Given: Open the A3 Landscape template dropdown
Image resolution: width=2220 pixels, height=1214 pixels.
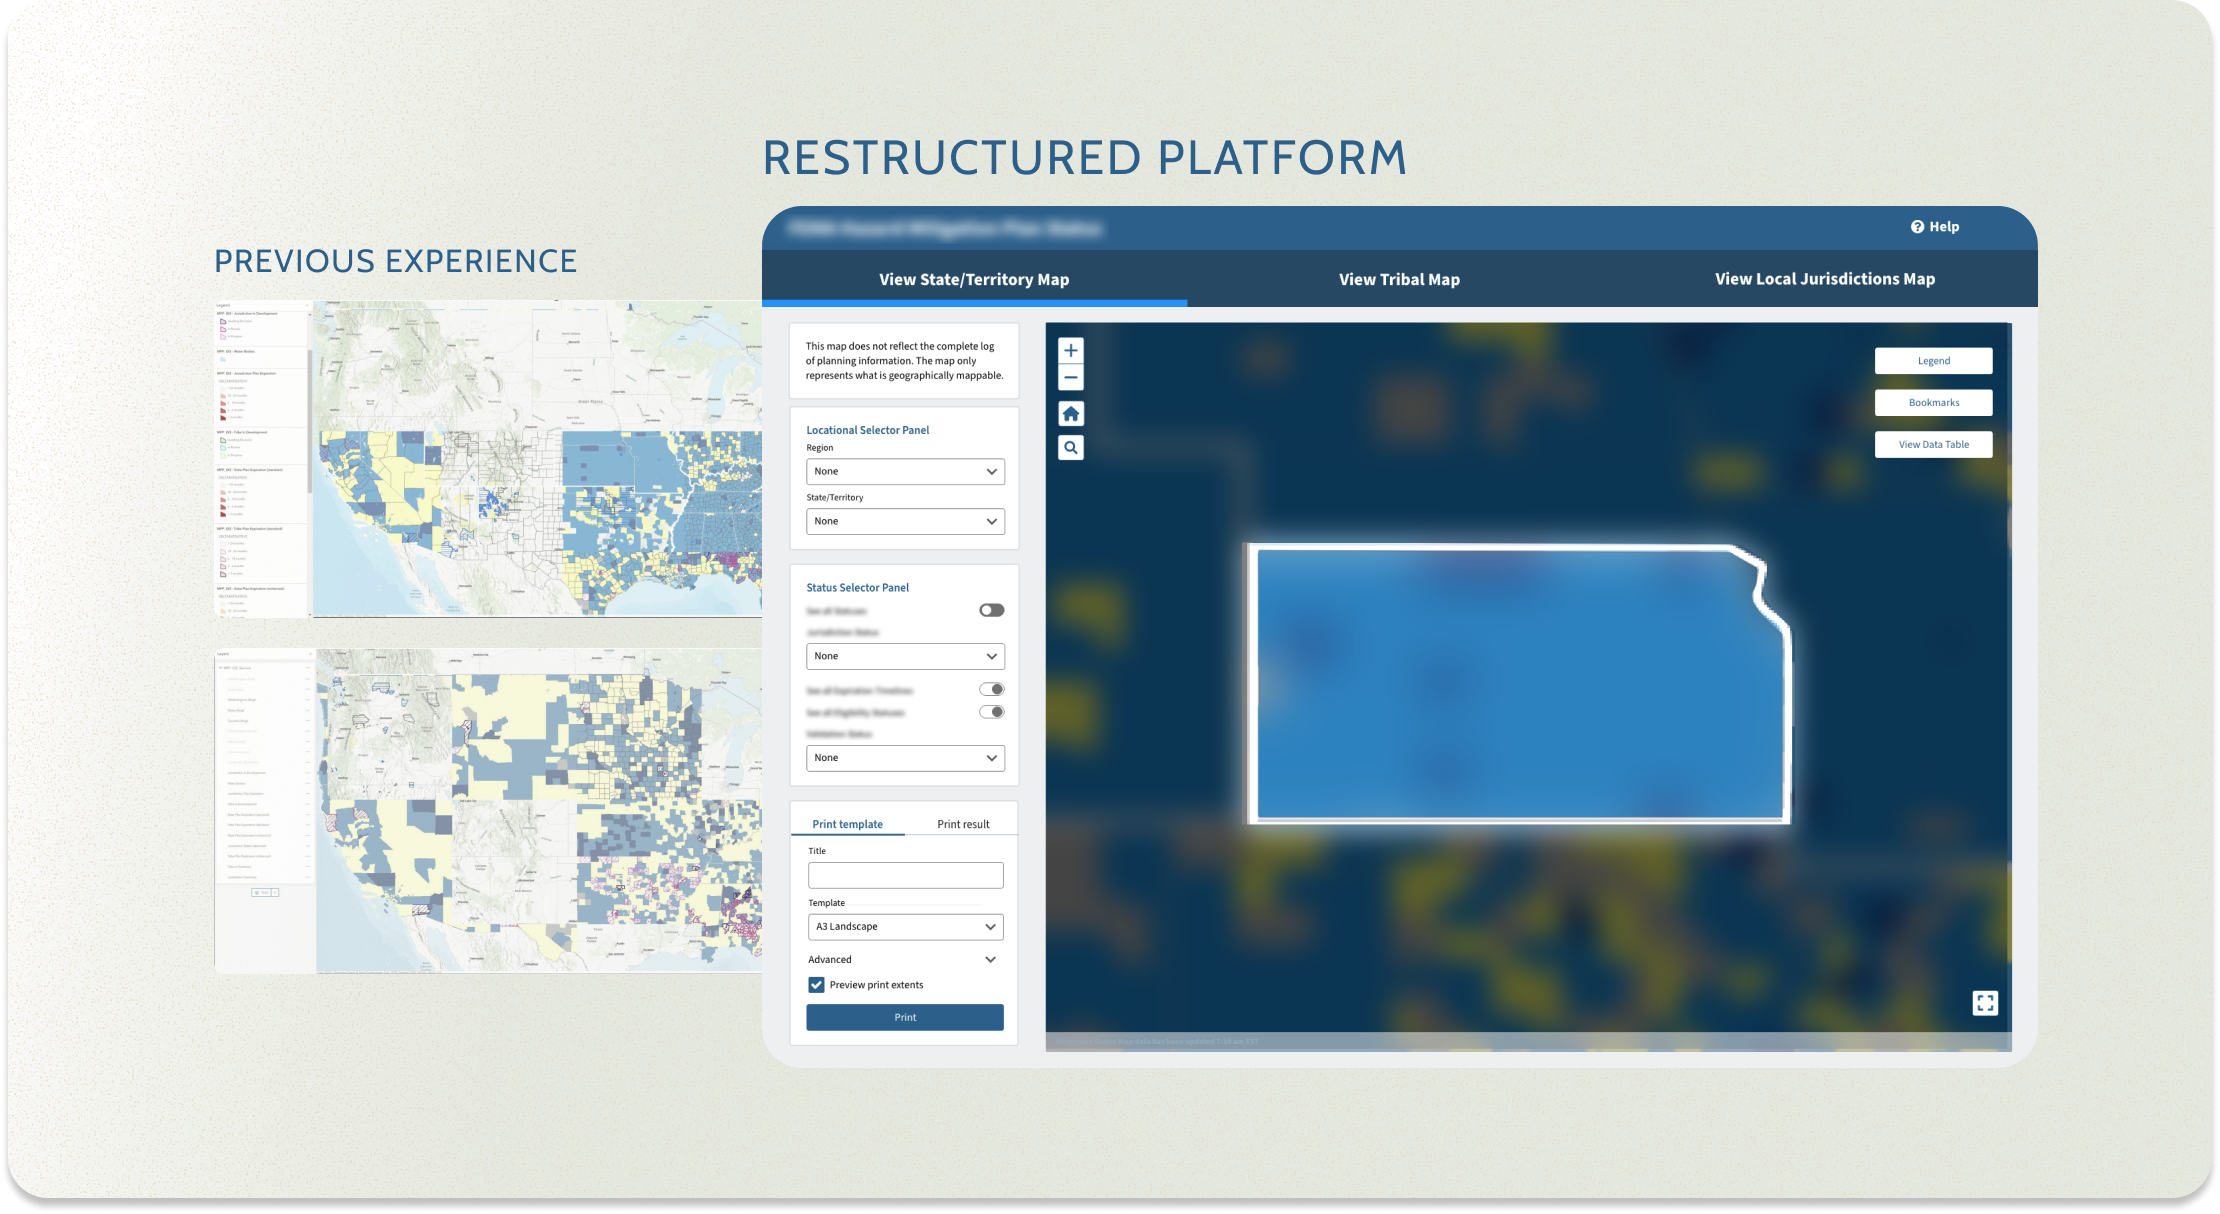Looking at the screenshot, I should (904, 927).
